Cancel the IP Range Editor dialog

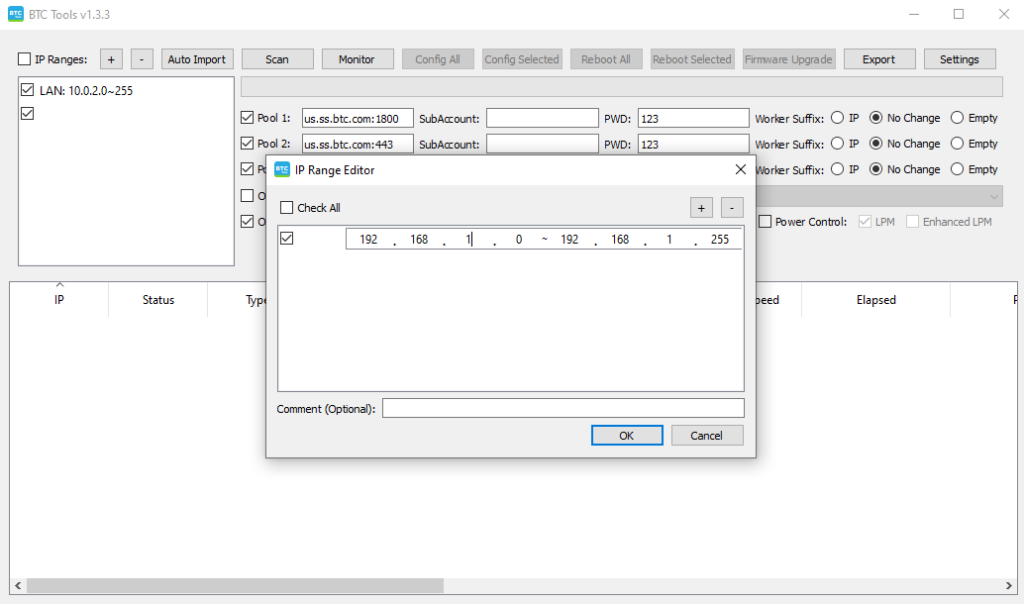tap(707, 435)
